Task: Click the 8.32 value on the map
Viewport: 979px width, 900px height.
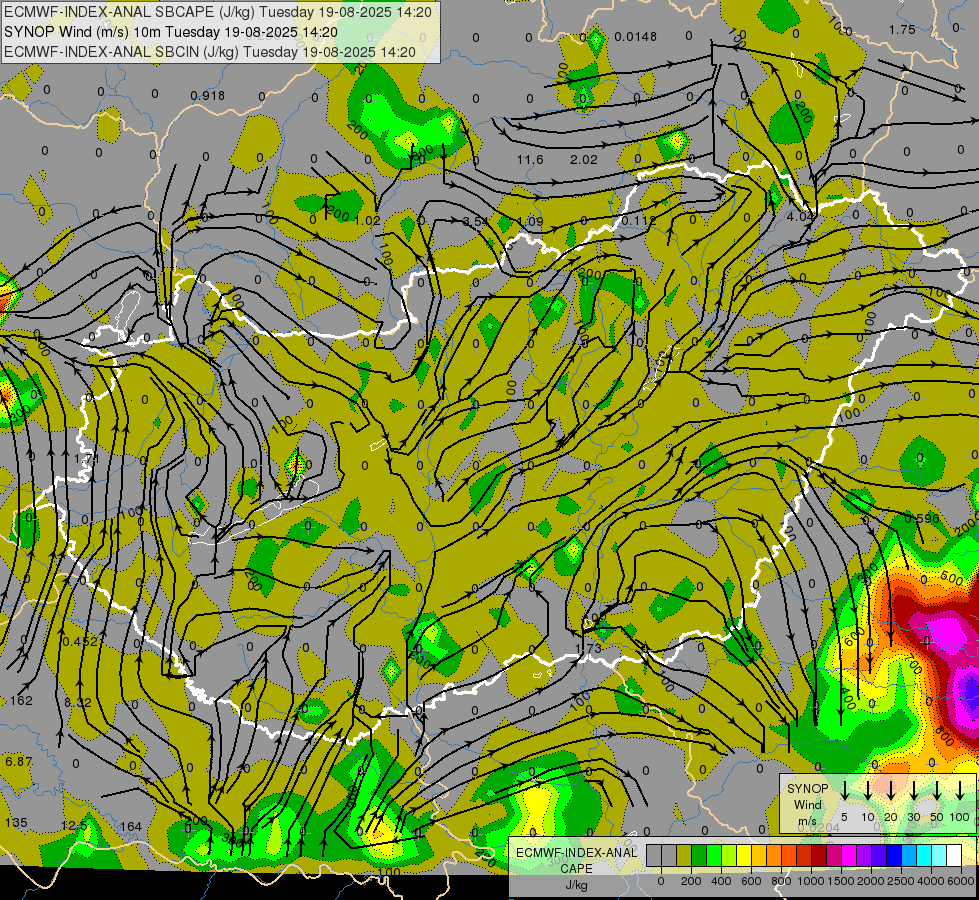Action: tap(77, 703)
